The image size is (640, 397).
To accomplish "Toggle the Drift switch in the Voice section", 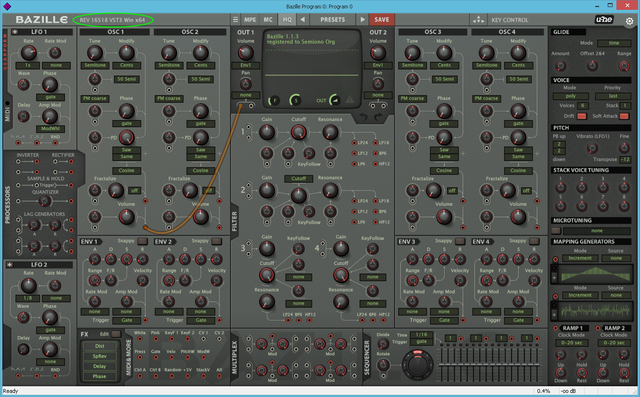I will coord(582,116).
